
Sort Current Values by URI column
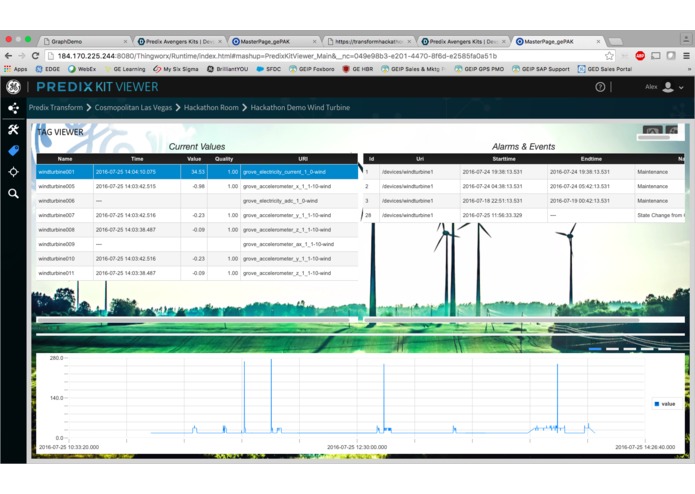tap(303, 159)
